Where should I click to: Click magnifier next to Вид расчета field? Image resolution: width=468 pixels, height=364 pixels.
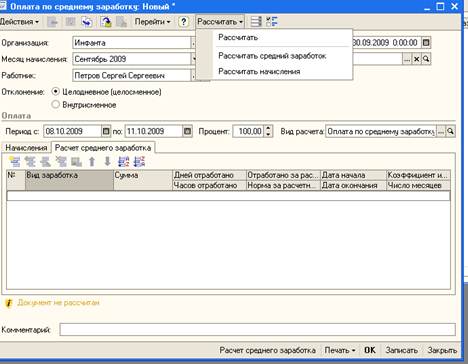click(x=451, y=131)
